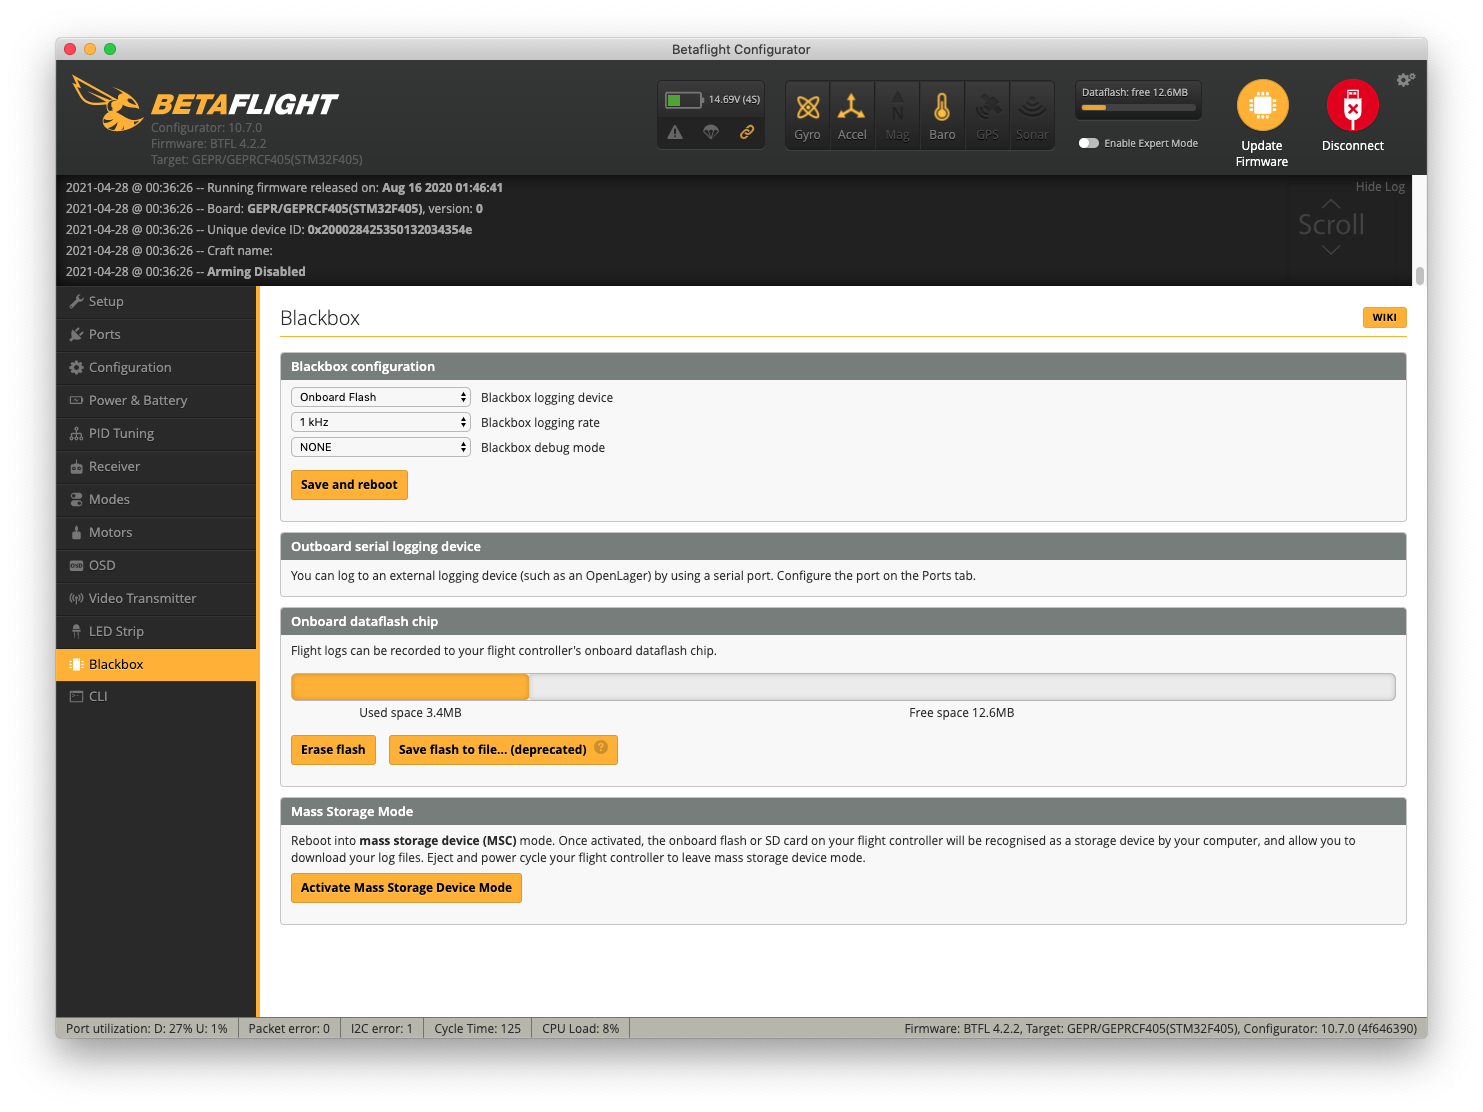This screenshot has width=1483, height=1112.
Task: Open the Blackbox logging device dropdown
Action: click(x=381, y=397)
